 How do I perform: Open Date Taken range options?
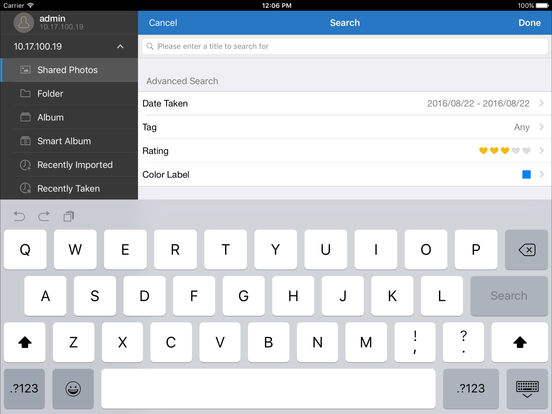[x=345, y=104]
